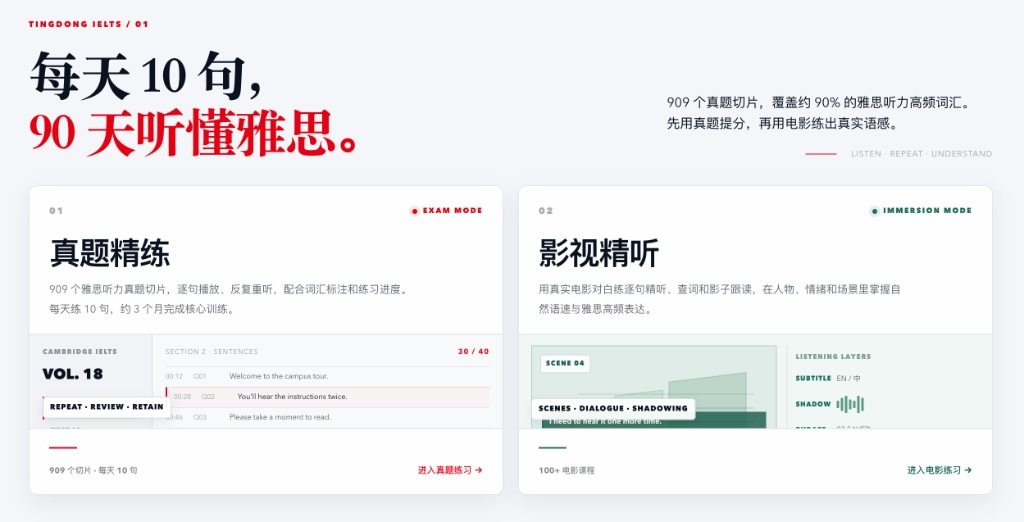Click the LISTENING LAYERS heading
Viewport: 1024px width, 522px height.
coord(833,357)
